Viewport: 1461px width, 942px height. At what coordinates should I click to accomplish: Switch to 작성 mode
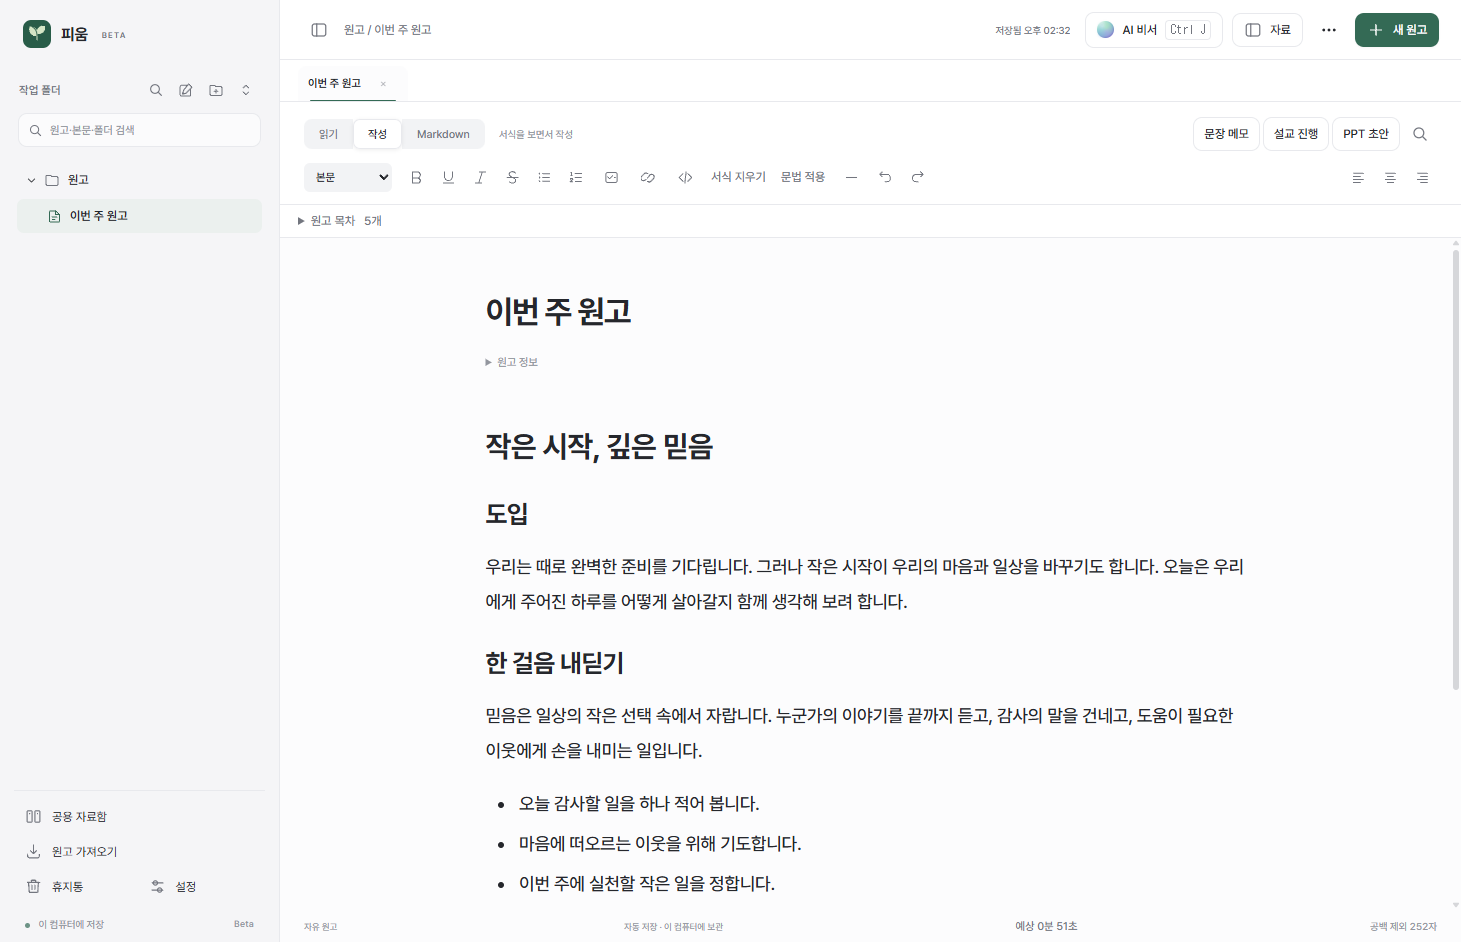377,134
